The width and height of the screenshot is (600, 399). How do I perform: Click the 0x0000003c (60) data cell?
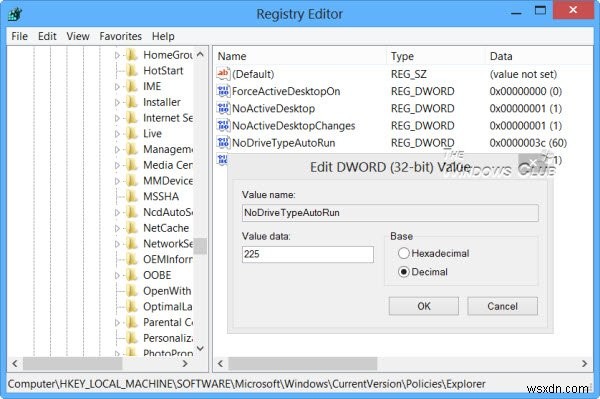528,143
